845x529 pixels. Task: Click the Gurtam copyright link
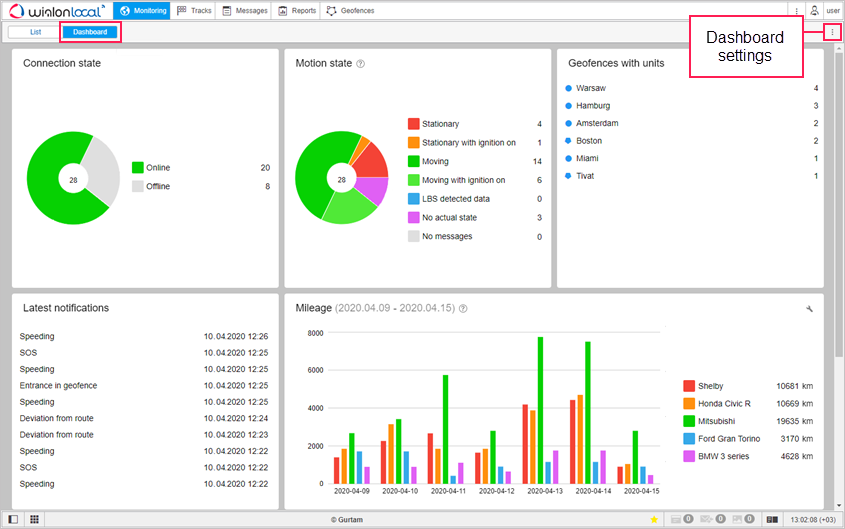(347, 520)
